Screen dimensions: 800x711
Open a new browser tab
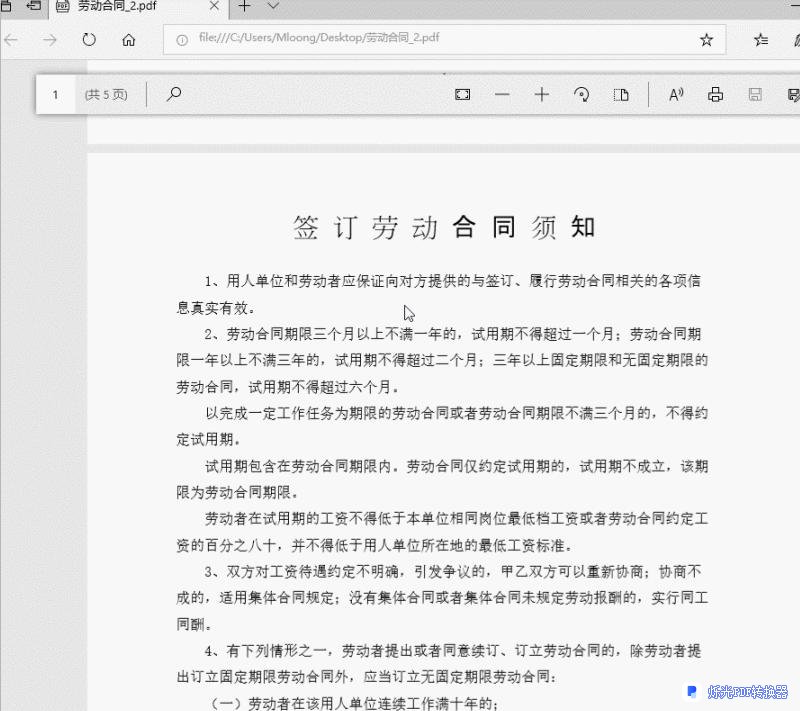tap(244, 6)
